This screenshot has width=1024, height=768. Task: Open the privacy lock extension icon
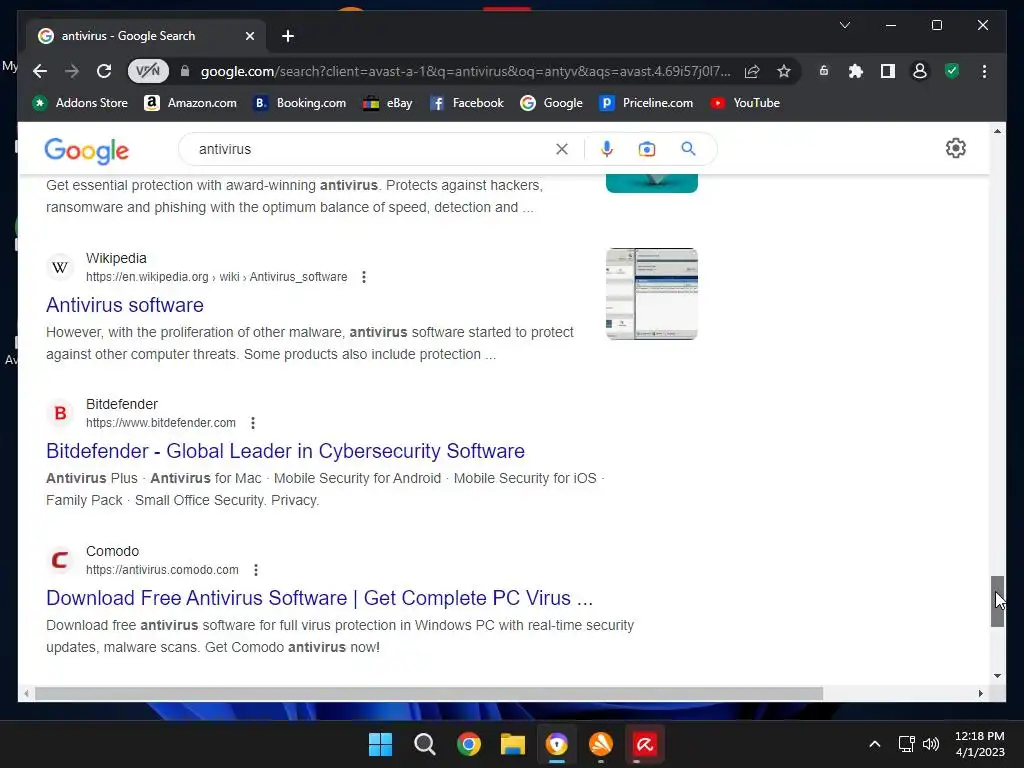pos(824,71)
